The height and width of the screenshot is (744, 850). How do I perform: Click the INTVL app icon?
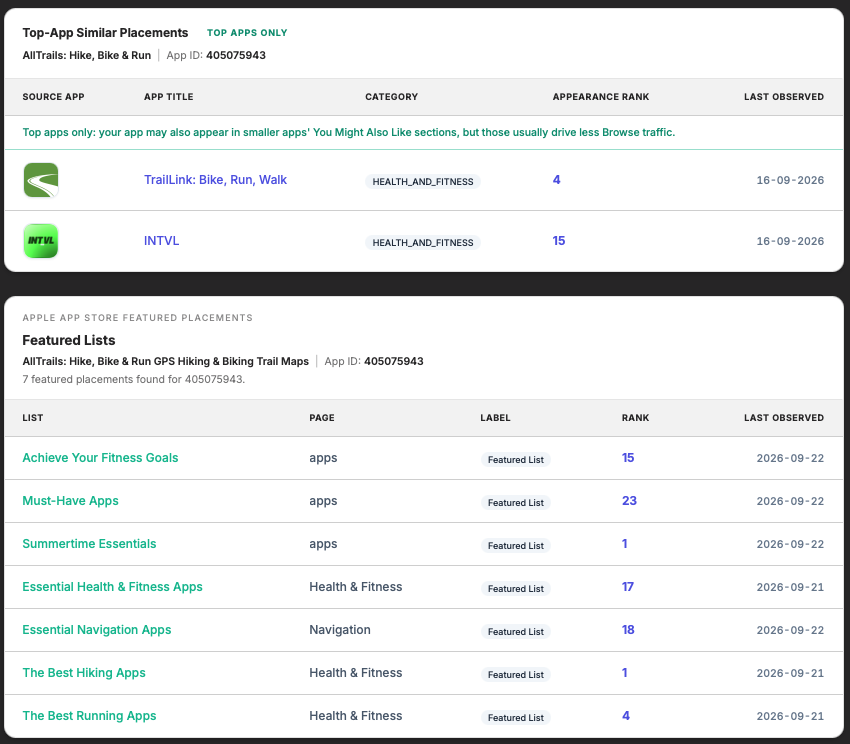pyautogui.click(x=41, y=241)
